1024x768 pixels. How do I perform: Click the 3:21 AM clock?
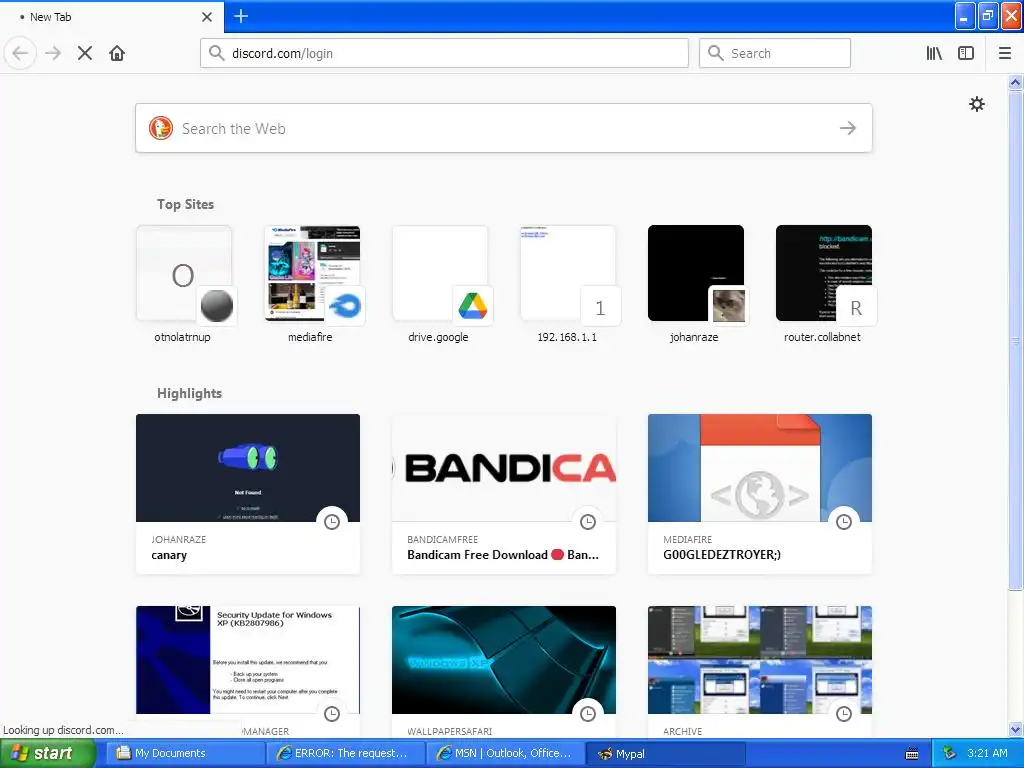987,754
